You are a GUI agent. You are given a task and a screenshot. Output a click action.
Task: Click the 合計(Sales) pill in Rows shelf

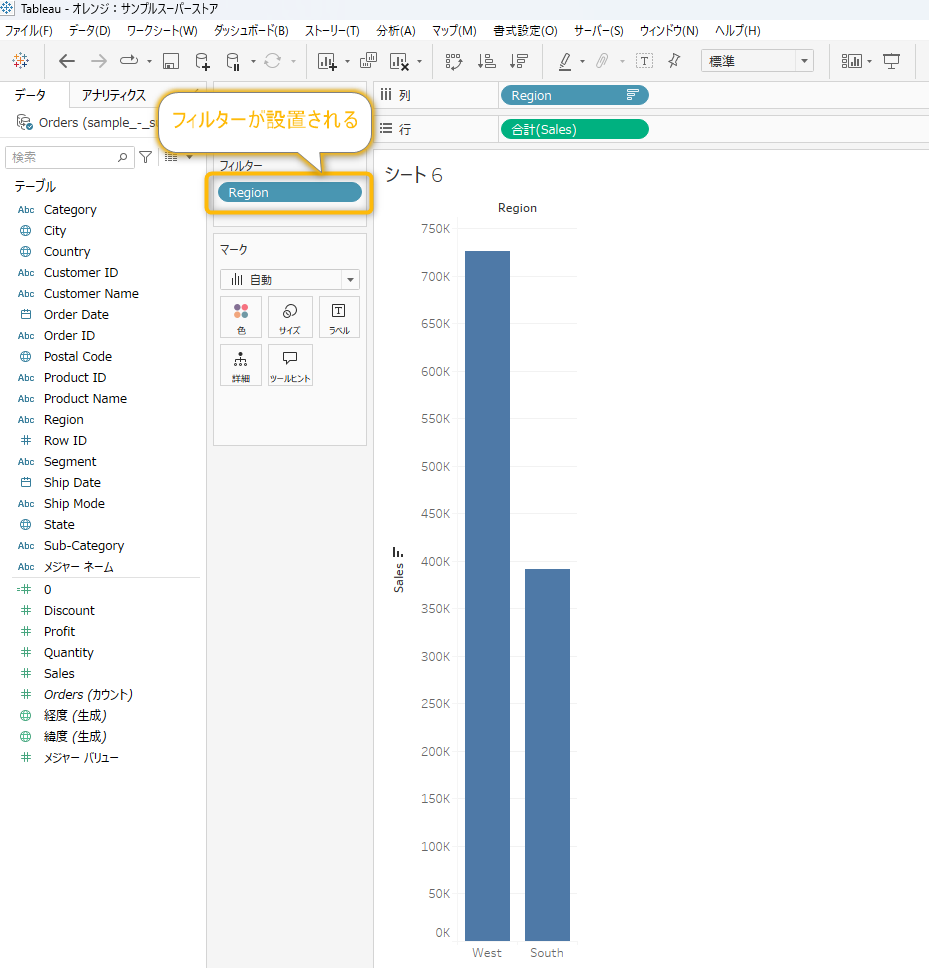click(574, 129)
